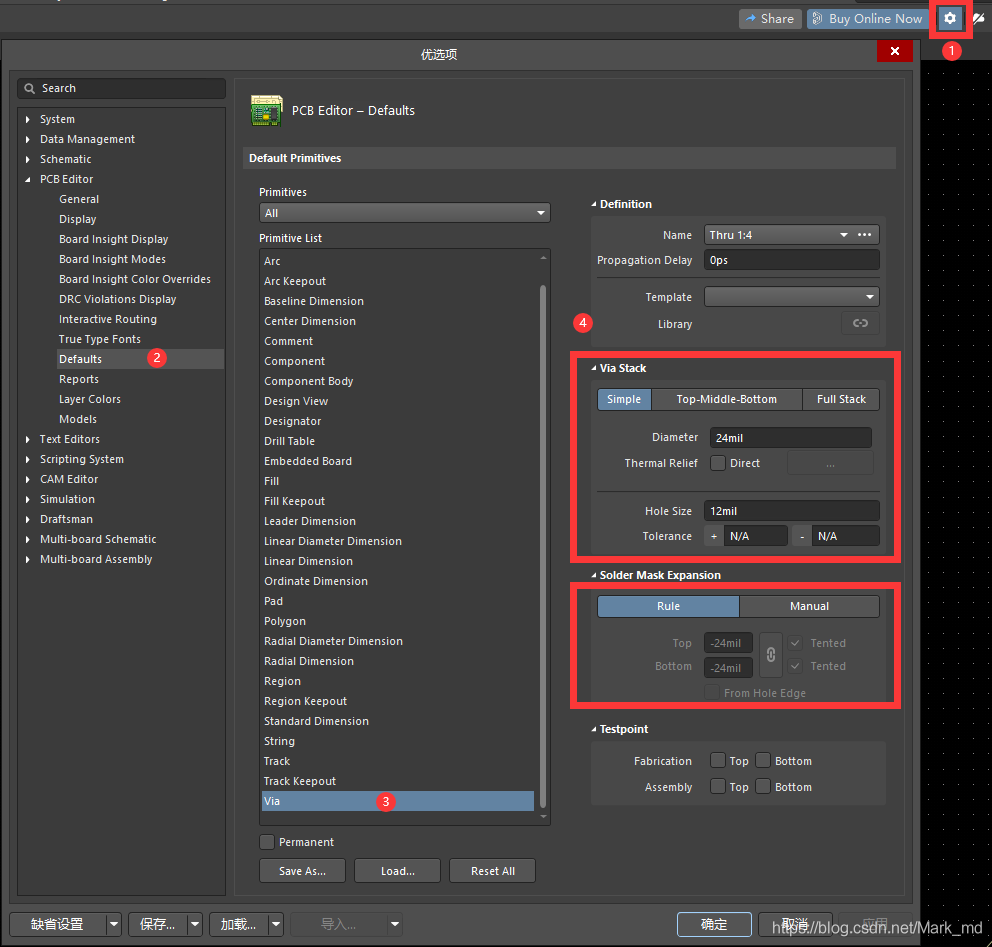The image size is (992, 947).
Task: Expand the System tree node
Action: click(x=28, y=119)
